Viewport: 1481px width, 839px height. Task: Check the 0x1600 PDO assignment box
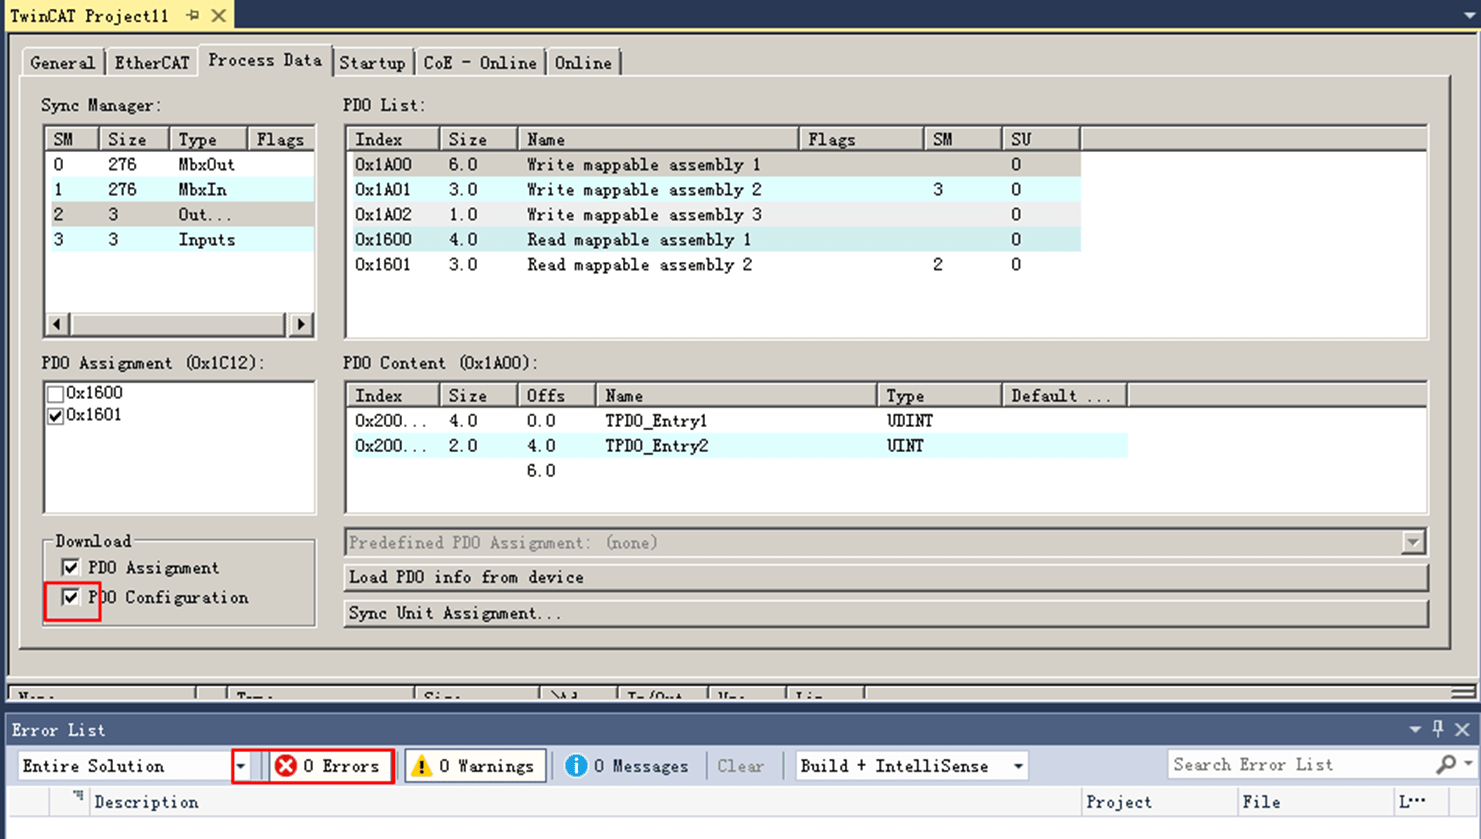click(56, 394)
